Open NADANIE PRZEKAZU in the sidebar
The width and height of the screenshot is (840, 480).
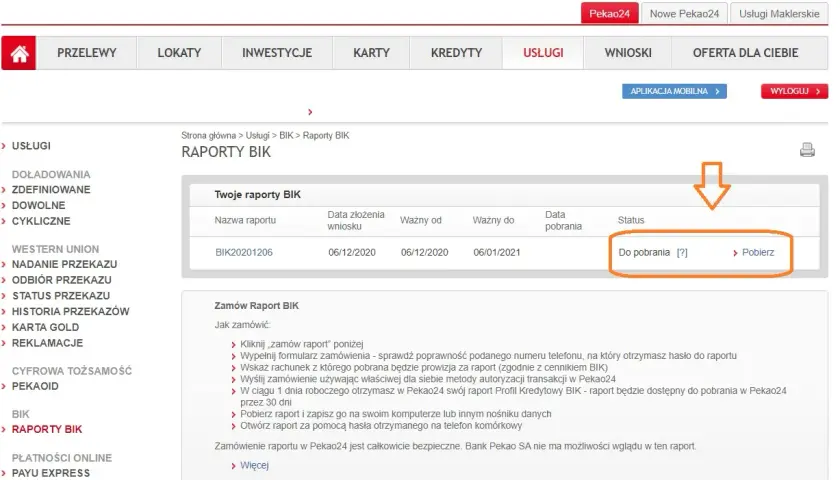click(64, 264)
